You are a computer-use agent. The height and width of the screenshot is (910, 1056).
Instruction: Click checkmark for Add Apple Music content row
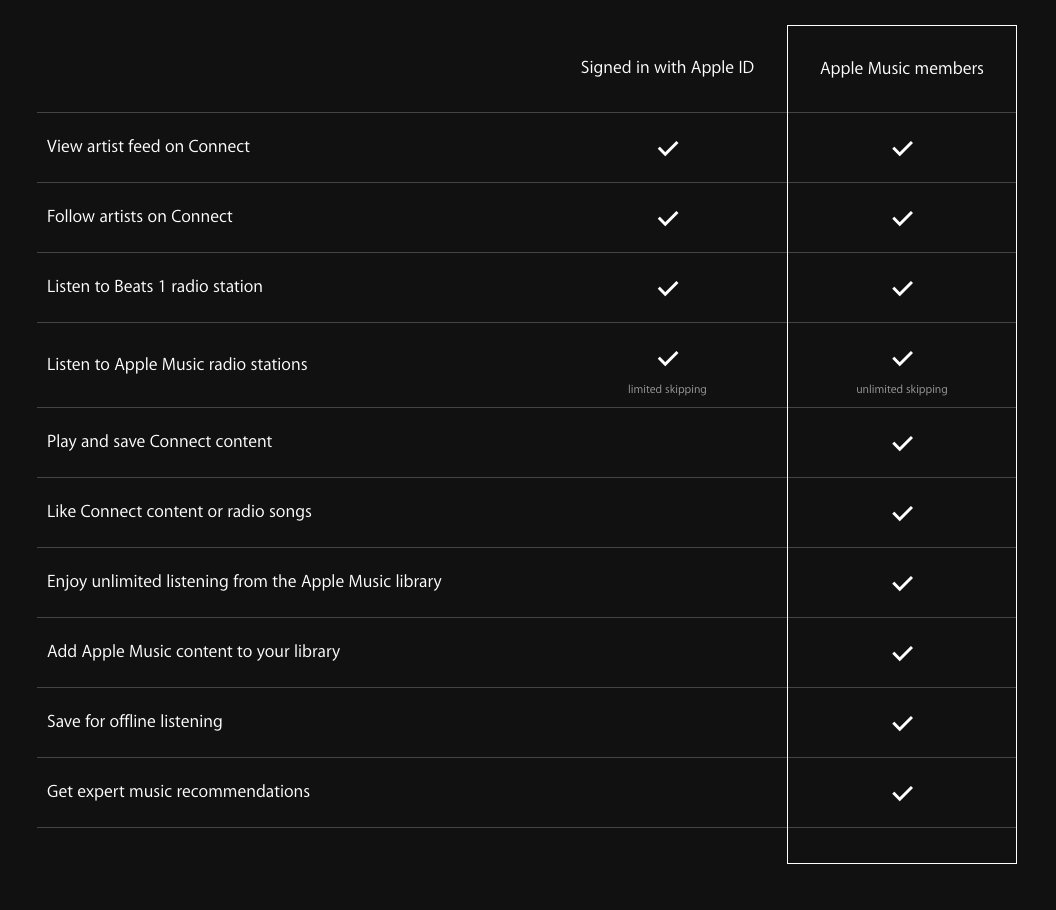[902, 653]
